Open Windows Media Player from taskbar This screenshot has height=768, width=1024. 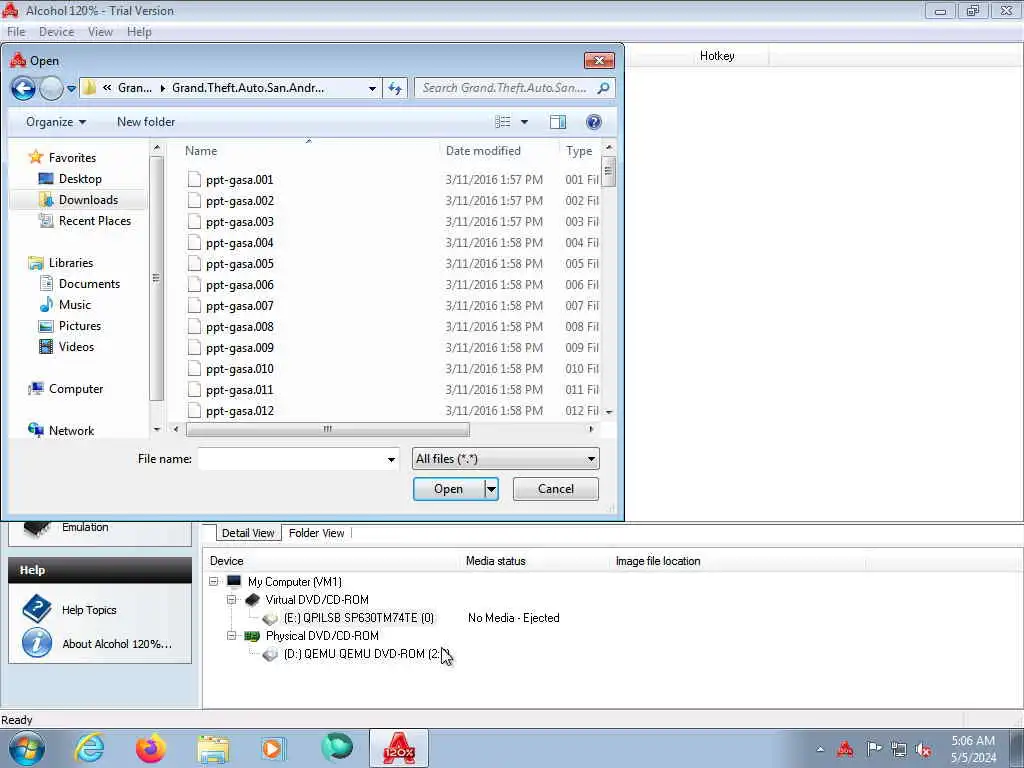pyautogui.click(x=274, y=748)
